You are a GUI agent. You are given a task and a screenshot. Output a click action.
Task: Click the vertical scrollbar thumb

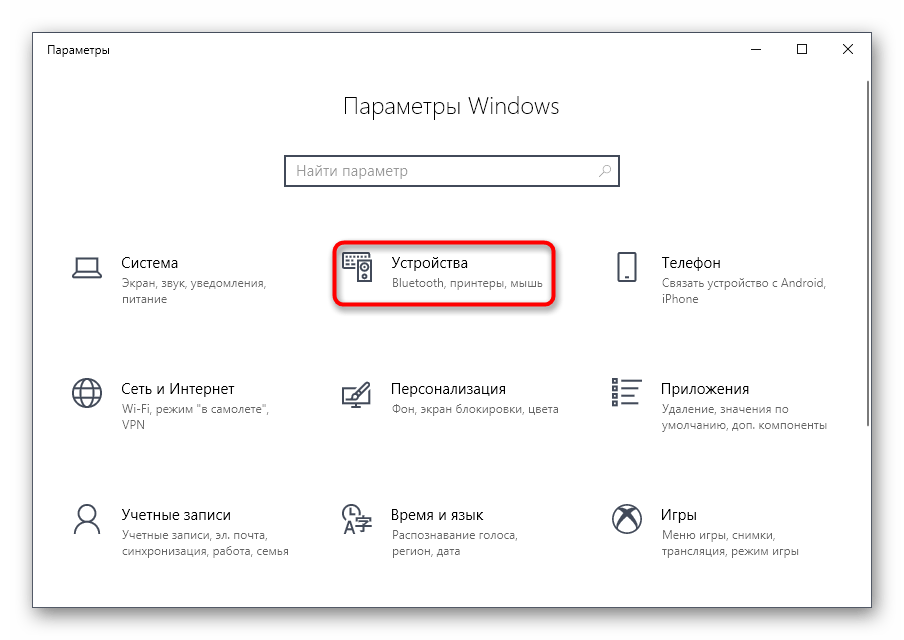pos(868,254)
